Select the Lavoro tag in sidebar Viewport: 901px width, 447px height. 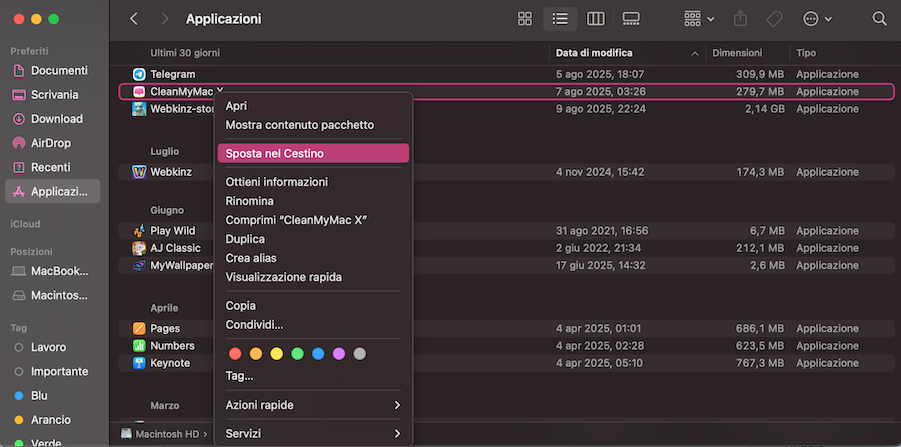tap(53, 348)
